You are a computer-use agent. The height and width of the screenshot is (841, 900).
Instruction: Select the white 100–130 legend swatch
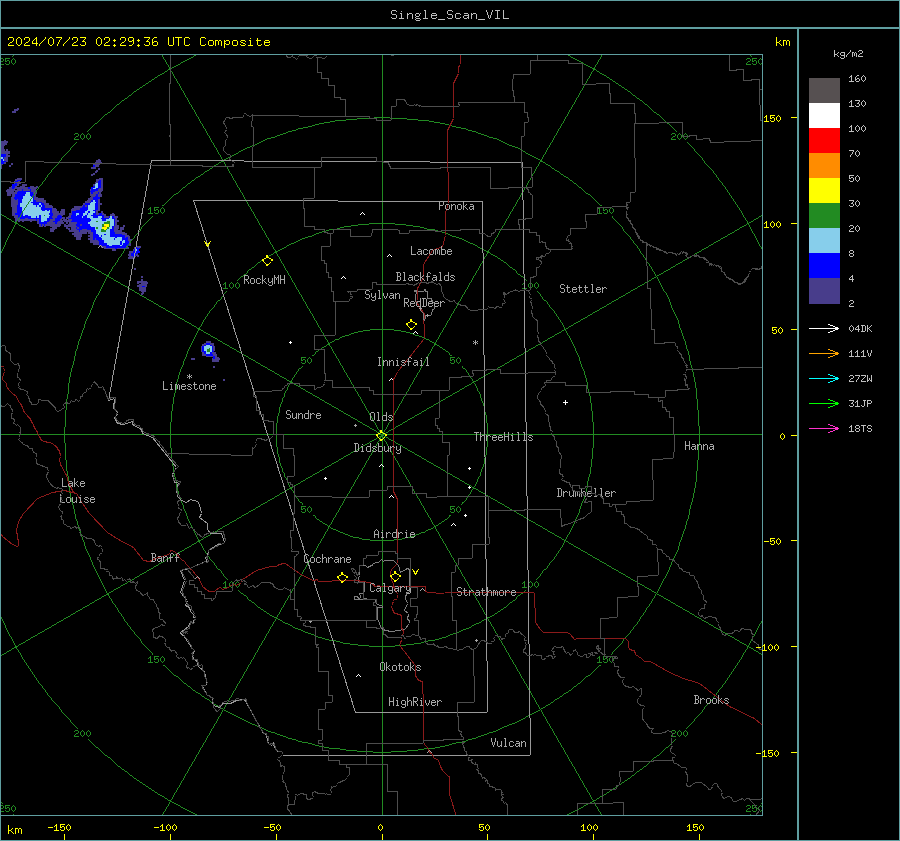(x=824, y=116)
